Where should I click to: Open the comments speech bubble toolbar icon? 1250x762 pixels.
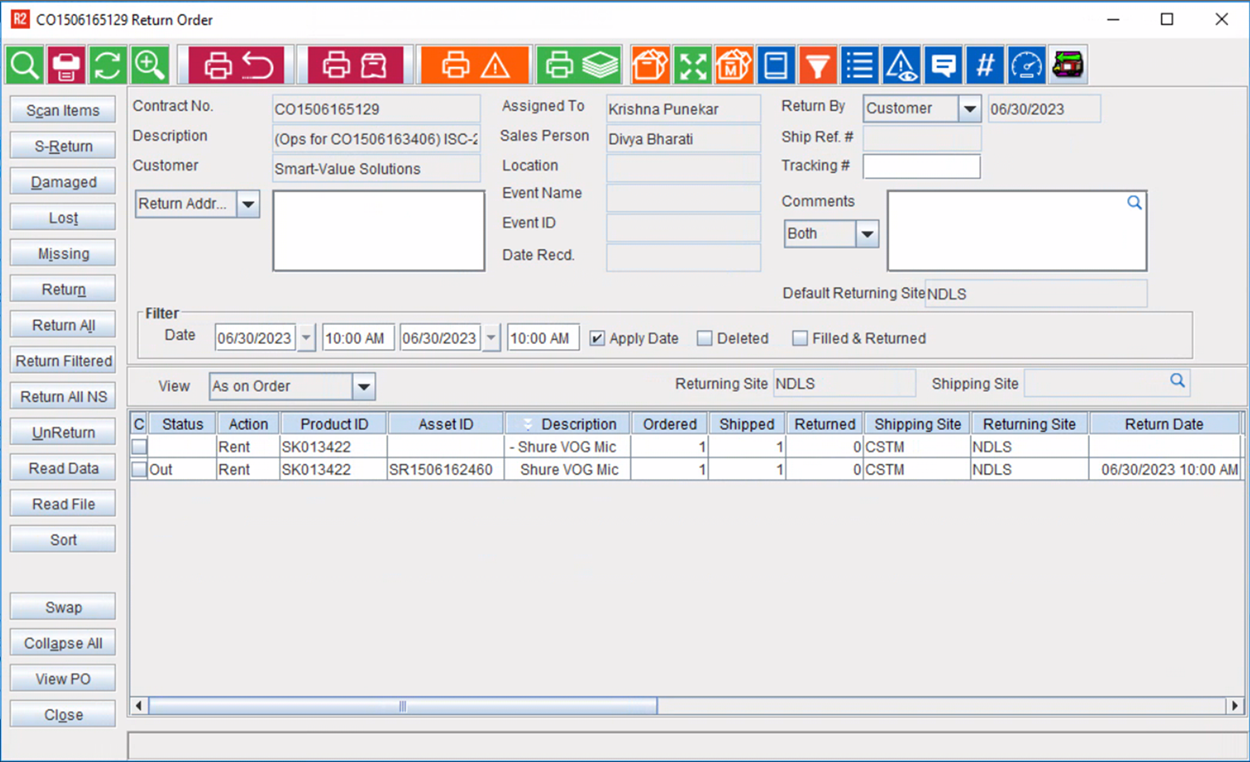pos(942,64)
